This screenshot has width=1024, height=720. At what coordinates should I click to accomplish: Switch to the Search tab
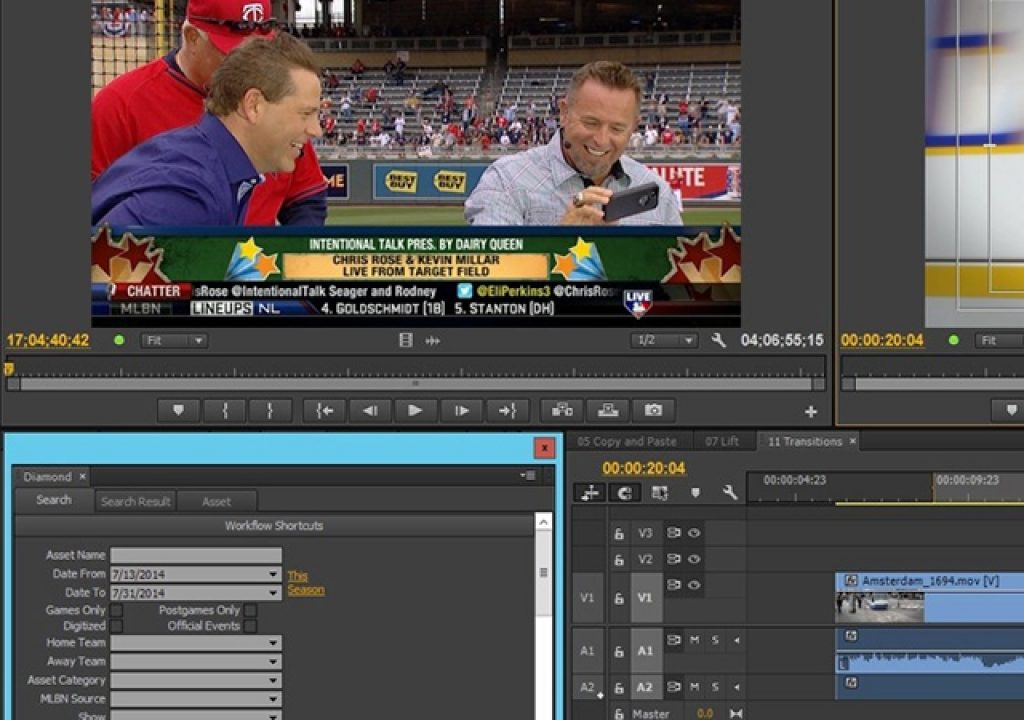[x=54, y=500]
